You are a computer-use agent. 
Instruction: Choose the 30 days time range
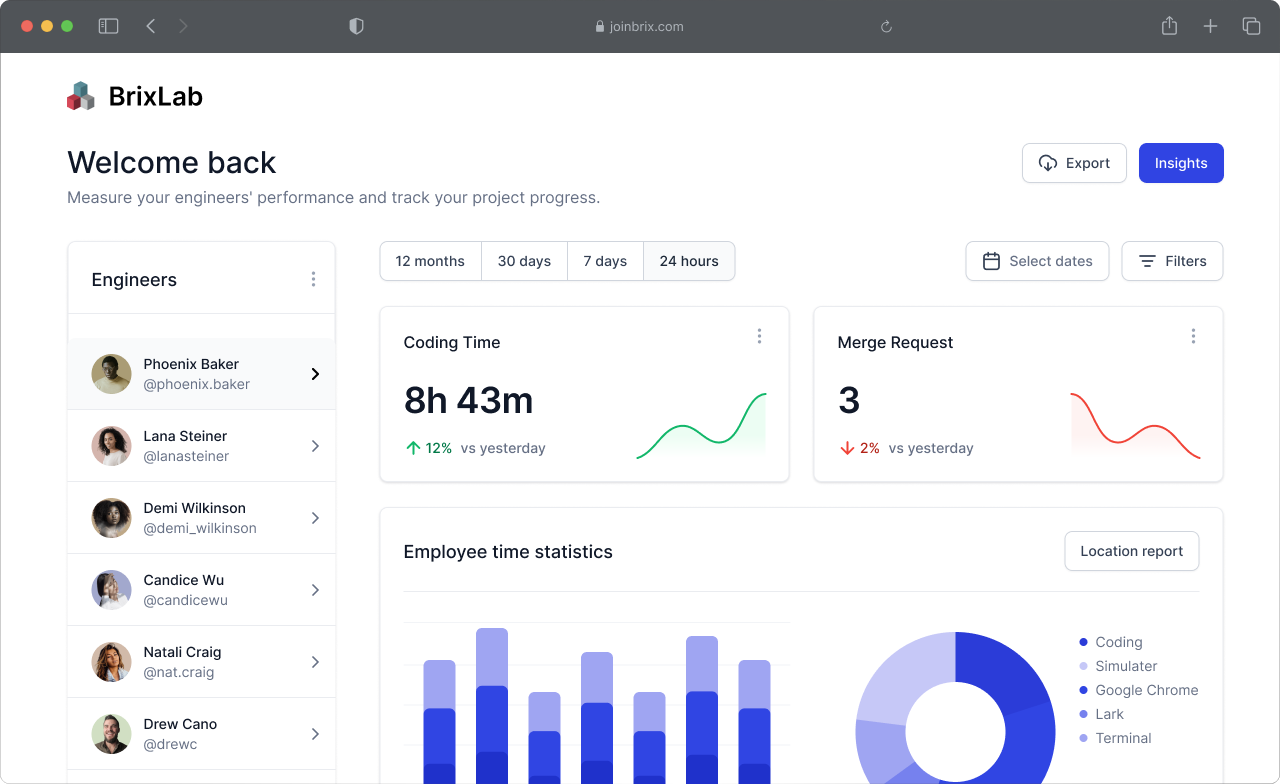(x=524, y=261)
